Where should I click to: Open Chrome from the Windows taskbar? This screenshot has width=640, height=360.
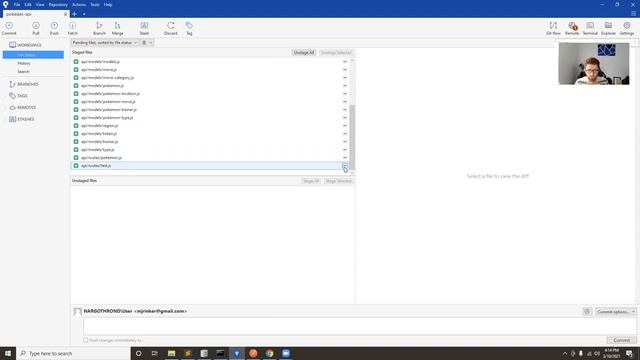(269, 353)
